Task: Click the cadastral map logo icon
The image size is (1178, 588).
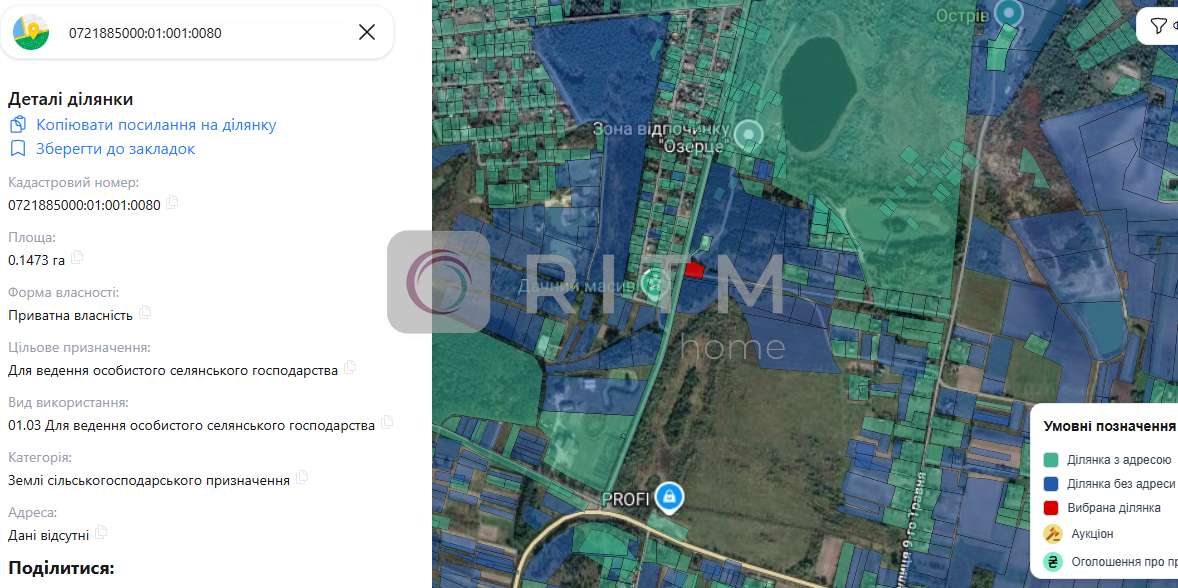Action: pyautogui.click(x=31, y=32)
